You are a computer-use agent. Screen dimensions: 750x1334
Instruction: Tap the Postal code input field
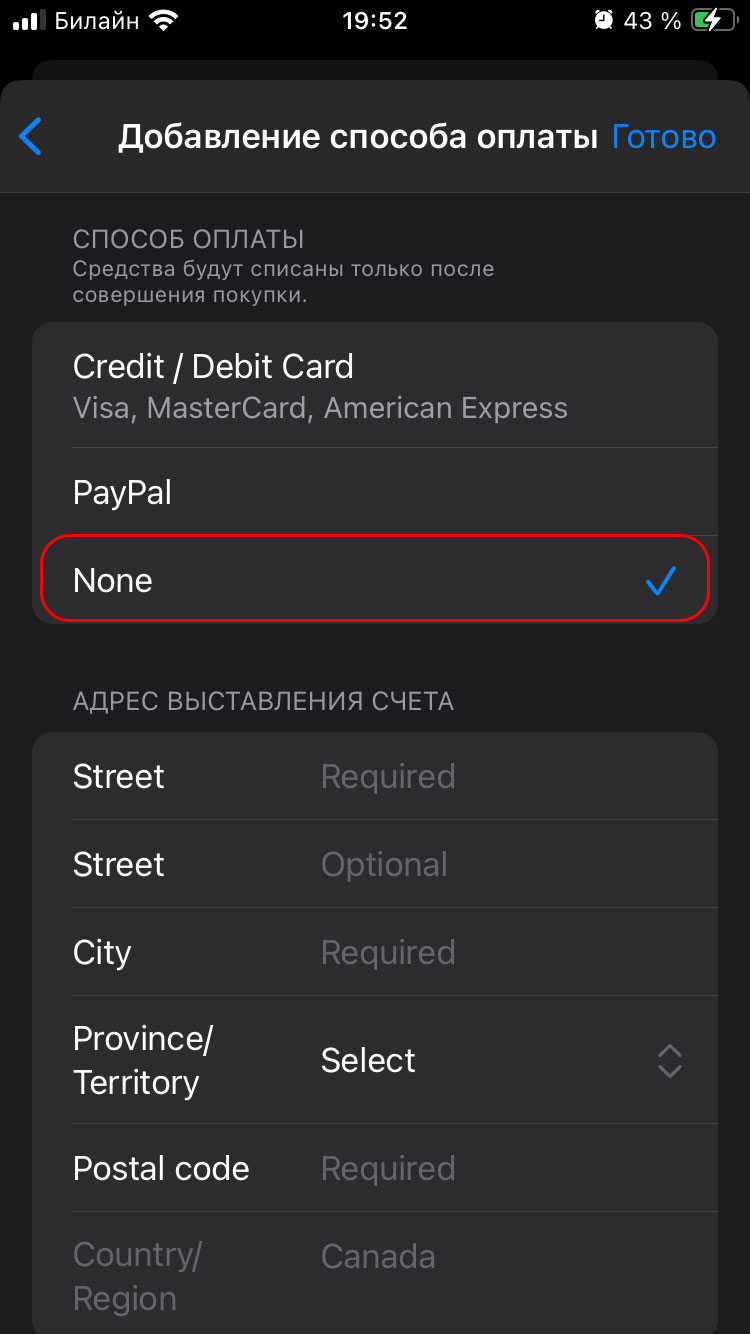500,1169
